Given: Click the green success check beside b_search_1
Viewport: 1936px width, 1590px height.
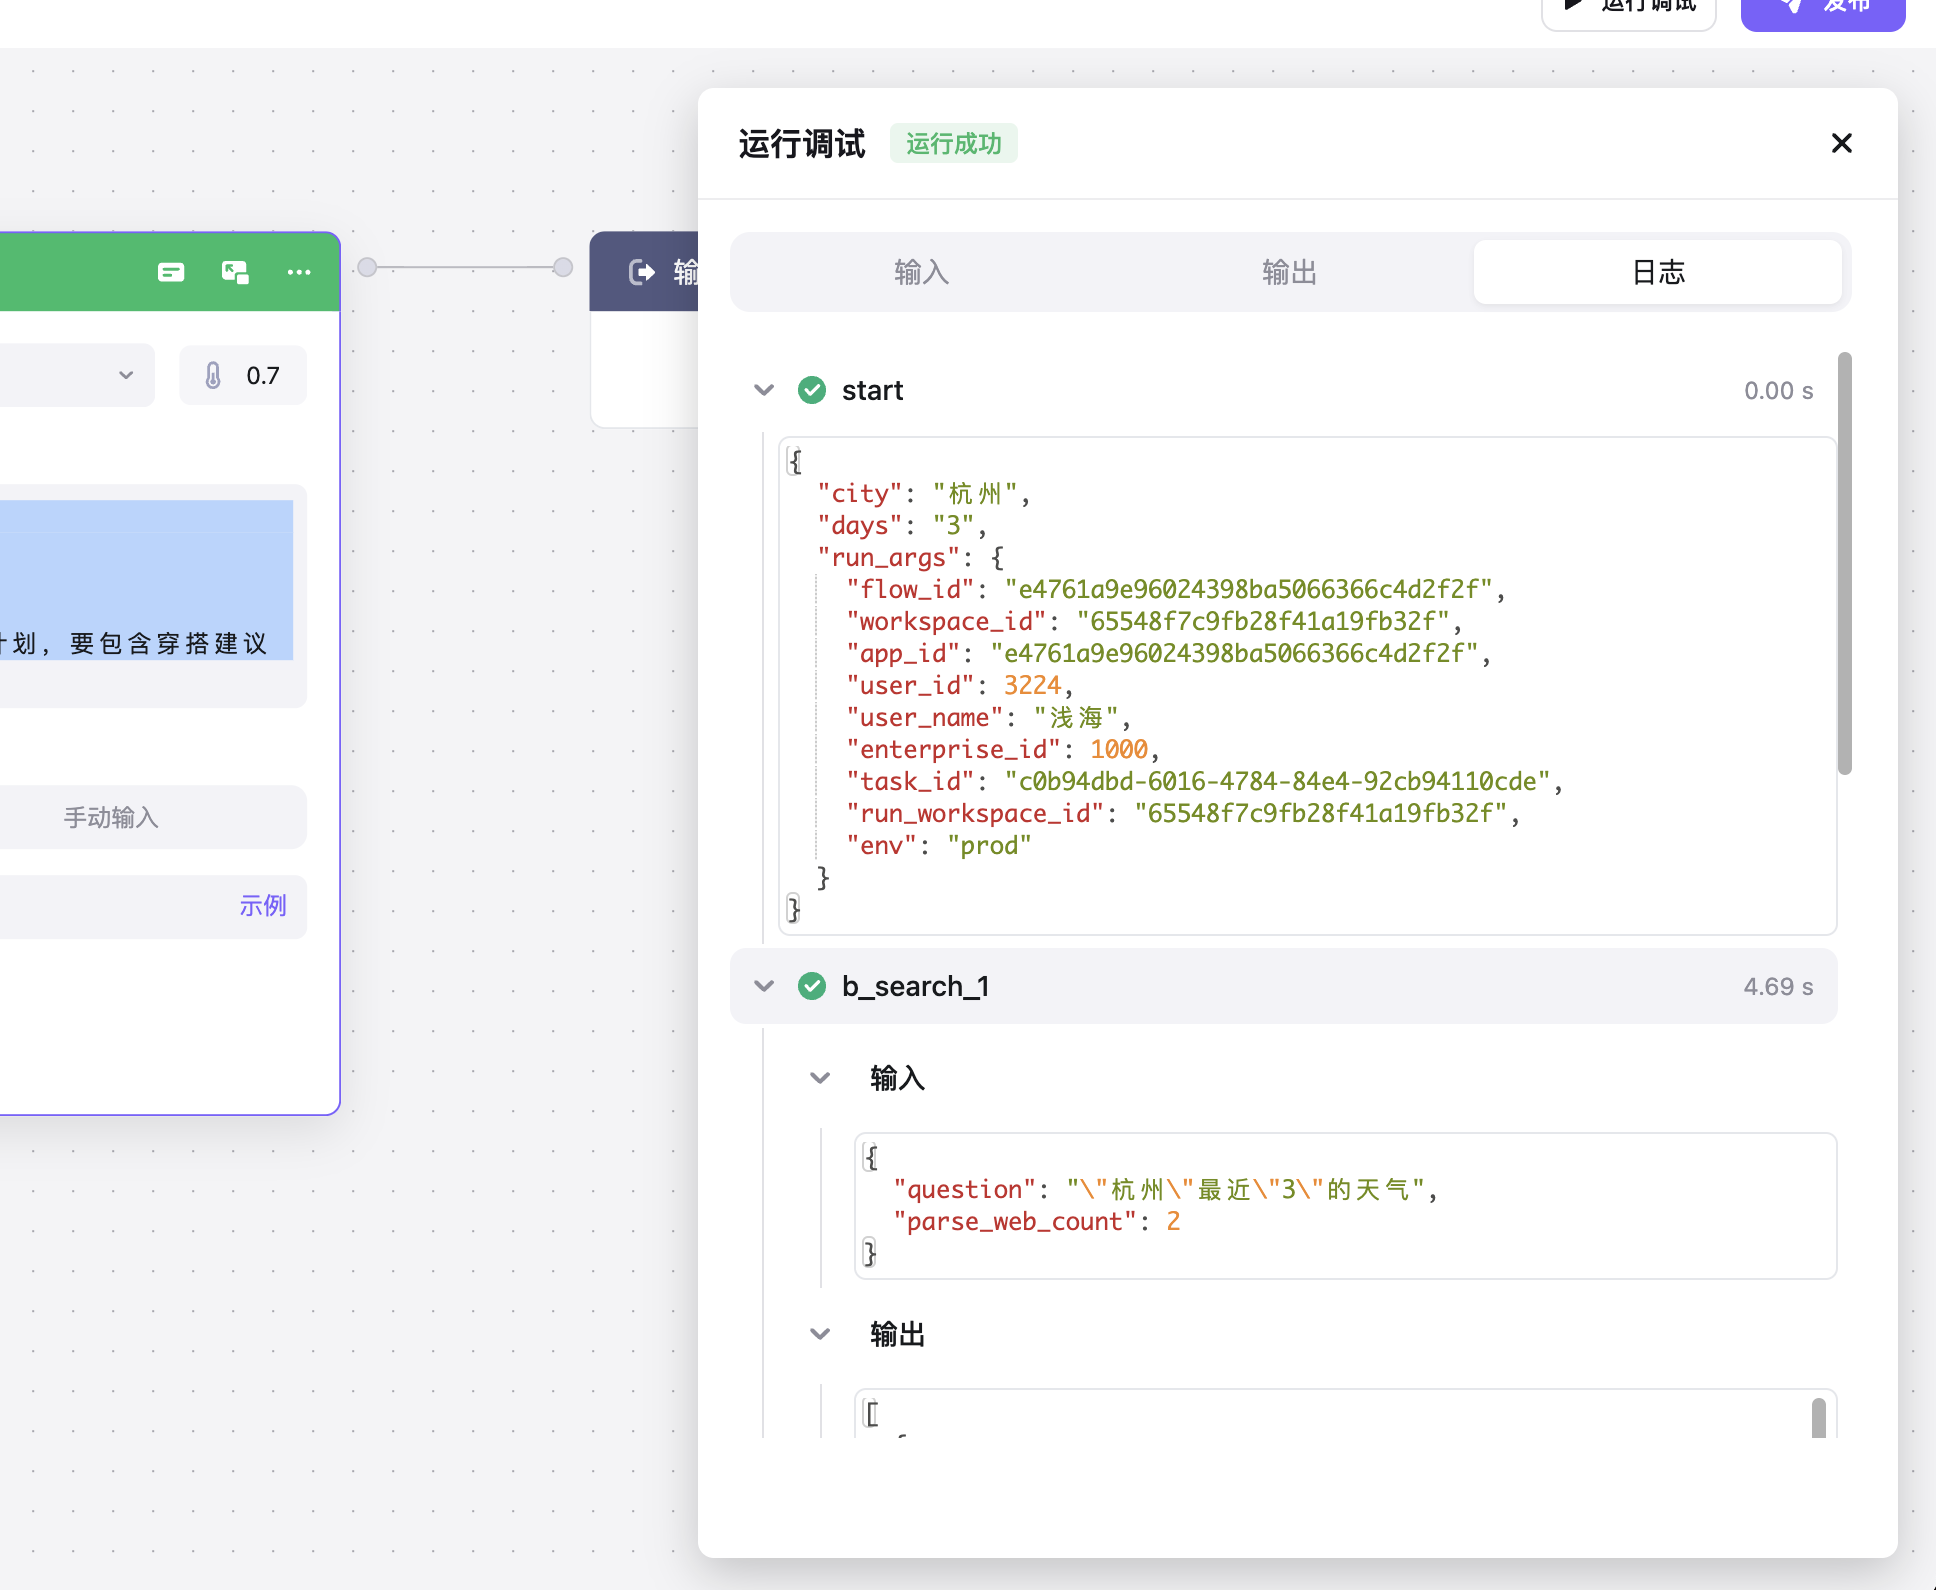Looking at the screenshot, I should pyautogui.click(x=812, y=986).
